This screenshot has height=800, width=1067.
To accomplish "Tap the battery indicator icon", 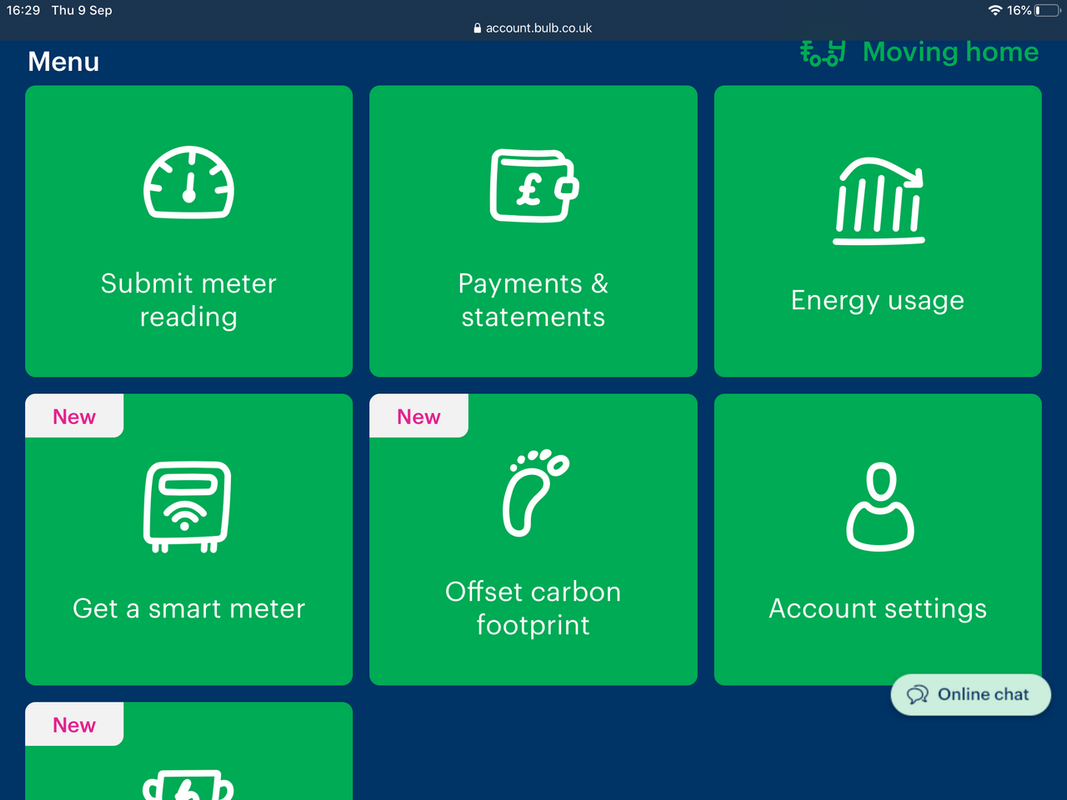I will (x=1047, y=10).
